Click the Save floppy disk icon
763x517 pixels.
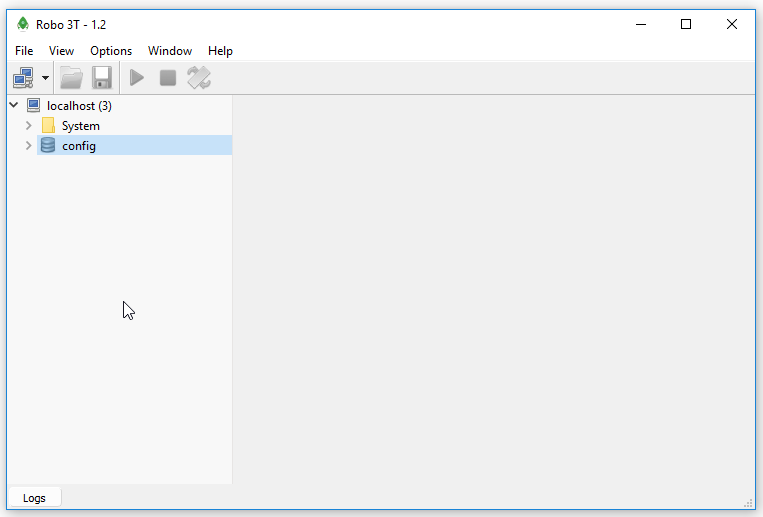(x=102, y=78)
